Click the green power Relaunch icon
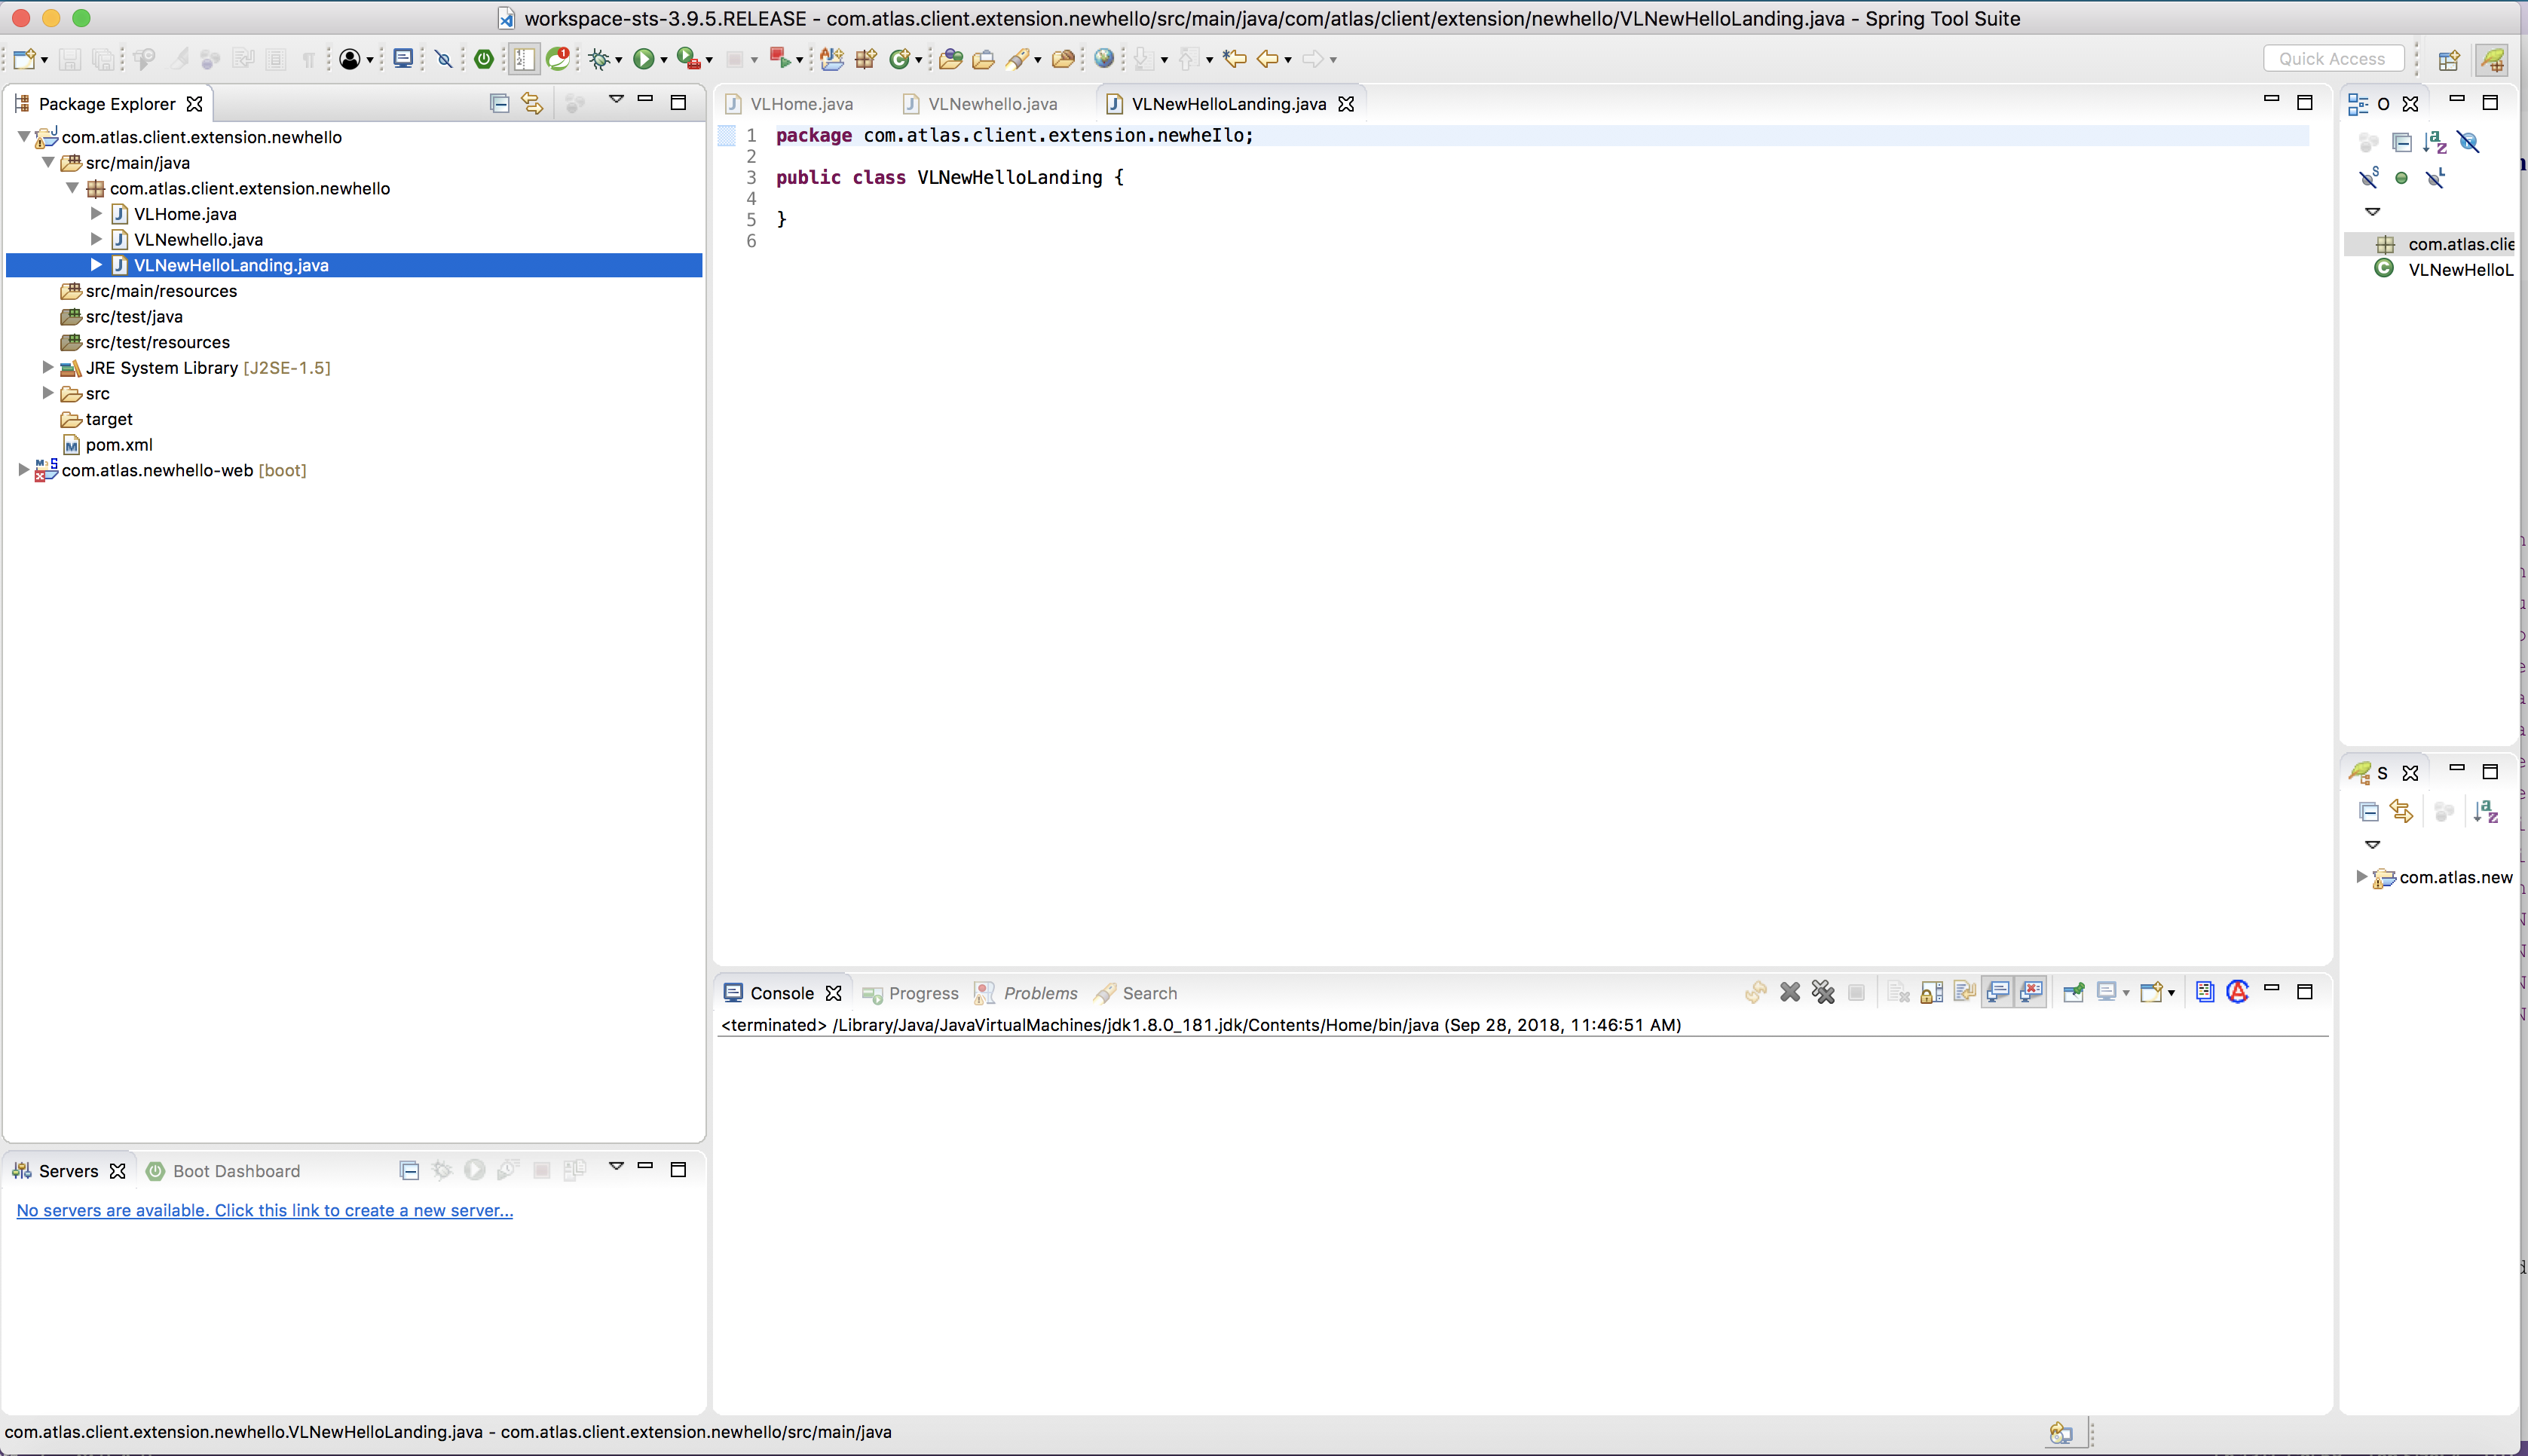Viewport: 2528px width, 1456px height. 484,59
